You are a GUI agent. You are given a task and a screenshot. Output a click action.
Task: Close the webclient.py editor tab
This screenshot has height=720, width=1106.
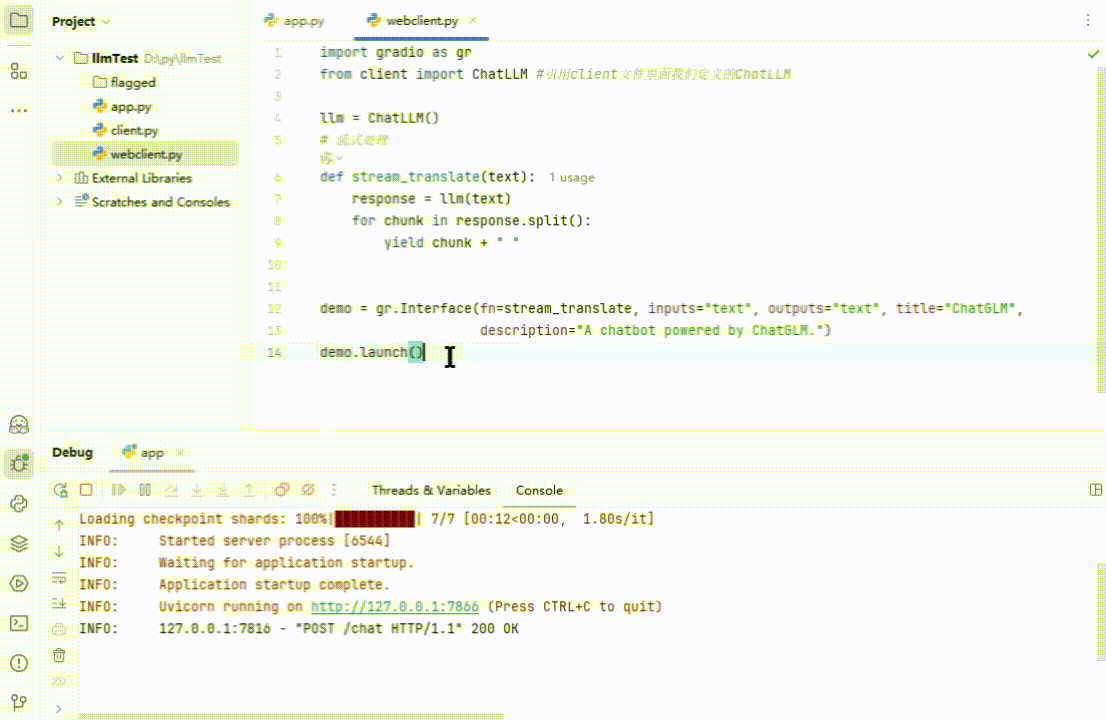(x=473, y=20)
